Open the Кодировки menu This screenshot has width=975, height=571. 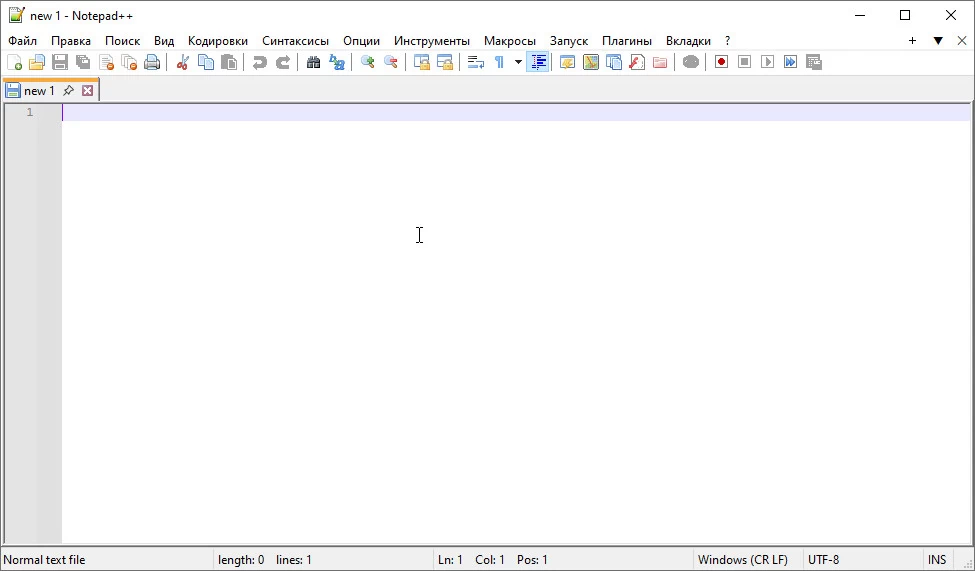pyautogui.click(x=217, y=41)
